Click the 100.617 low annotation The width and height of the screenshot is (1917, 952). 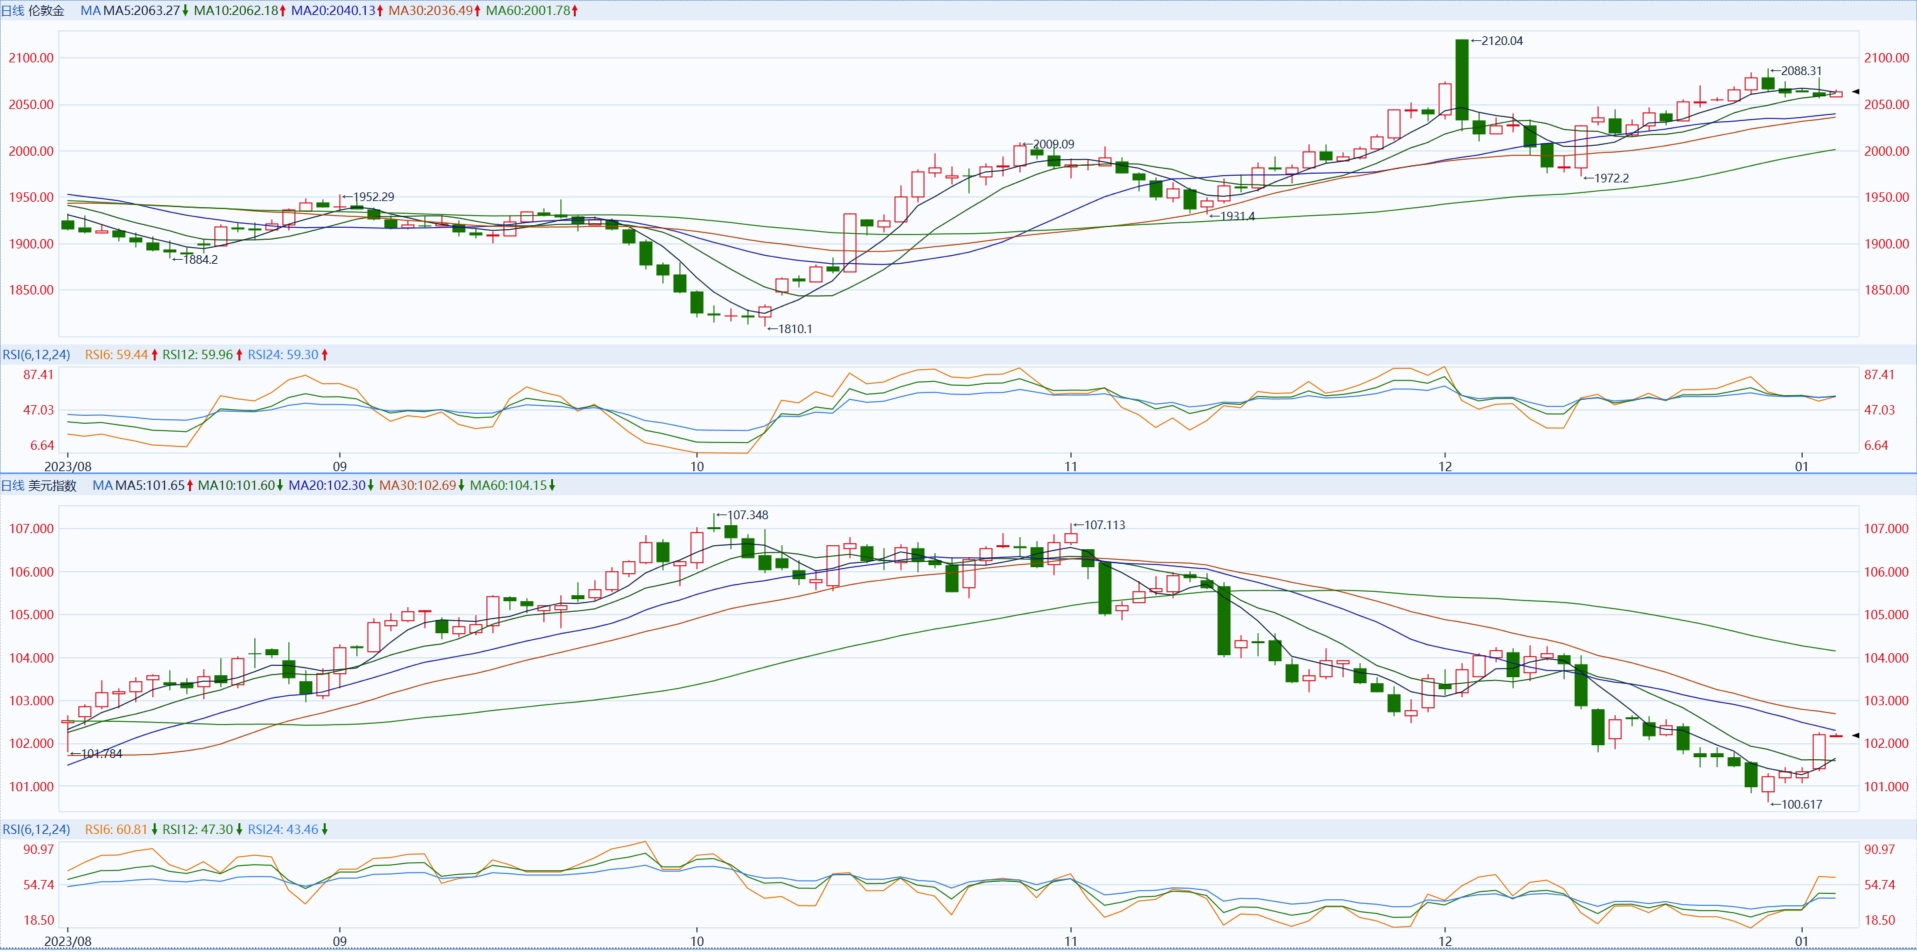[1796, 805]
